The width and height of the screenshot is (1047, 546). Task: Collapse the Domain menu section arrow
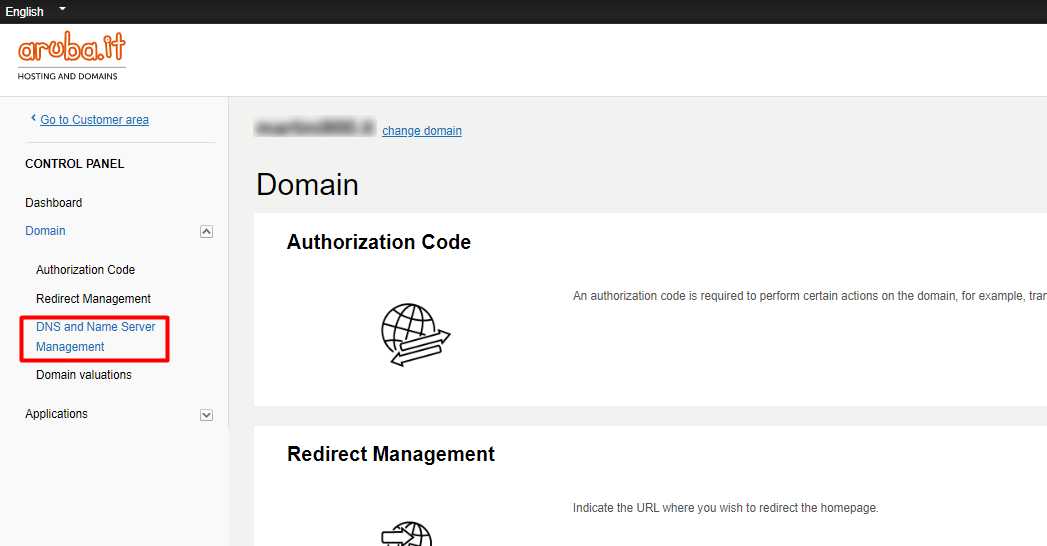point(206,231)
